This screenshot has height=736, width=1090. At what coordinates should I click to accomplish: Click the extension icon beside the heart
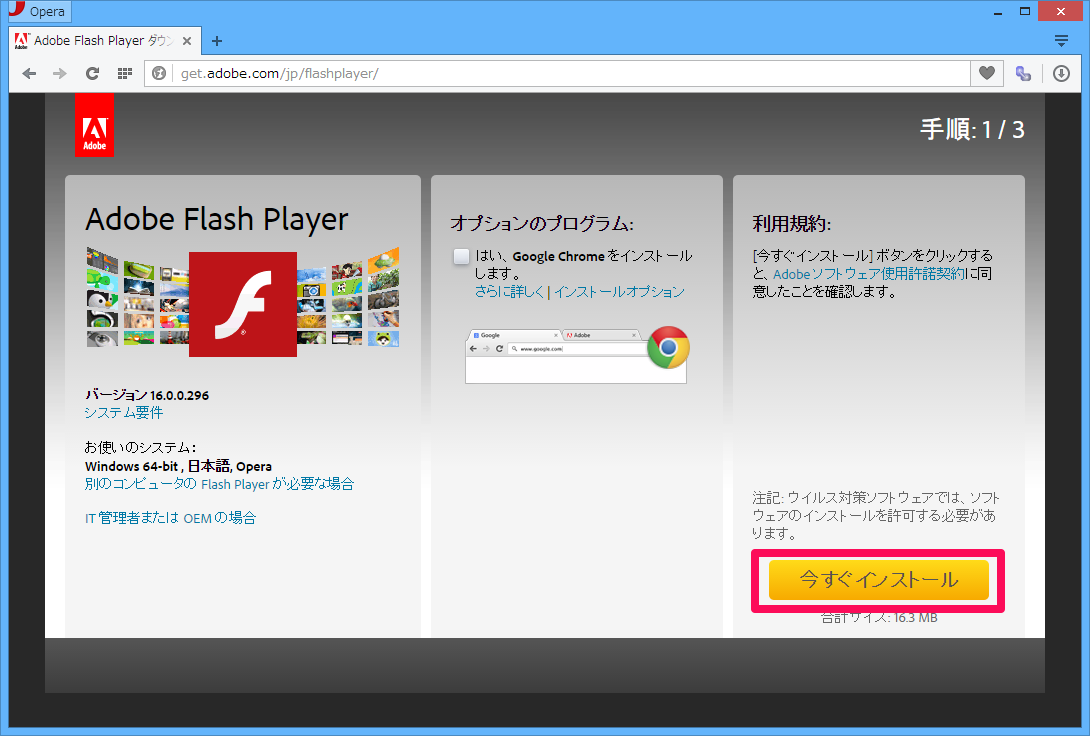[1023, 73]
